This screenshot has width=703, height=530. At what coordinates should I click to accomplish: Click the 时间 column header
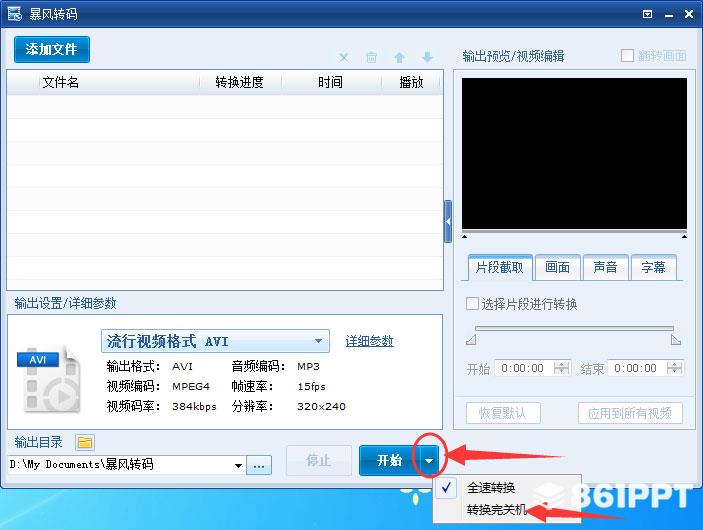tap(330, 83)
